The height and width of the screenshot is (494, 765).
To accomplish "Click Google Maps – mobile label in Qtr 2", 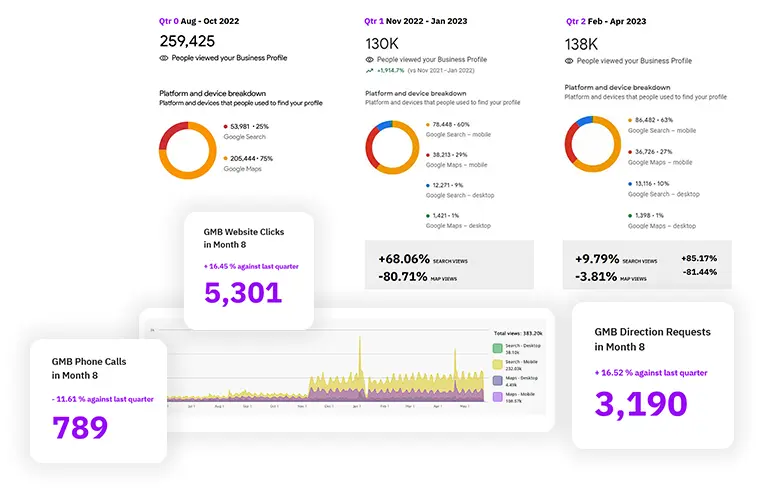I will (x=660, y=162).
